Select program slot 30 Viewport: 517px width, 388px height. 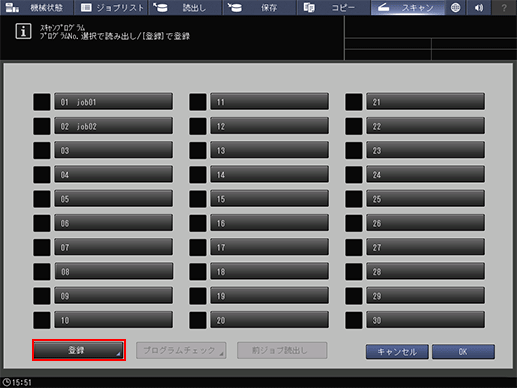pyautogui.click(x=426, y=320)
